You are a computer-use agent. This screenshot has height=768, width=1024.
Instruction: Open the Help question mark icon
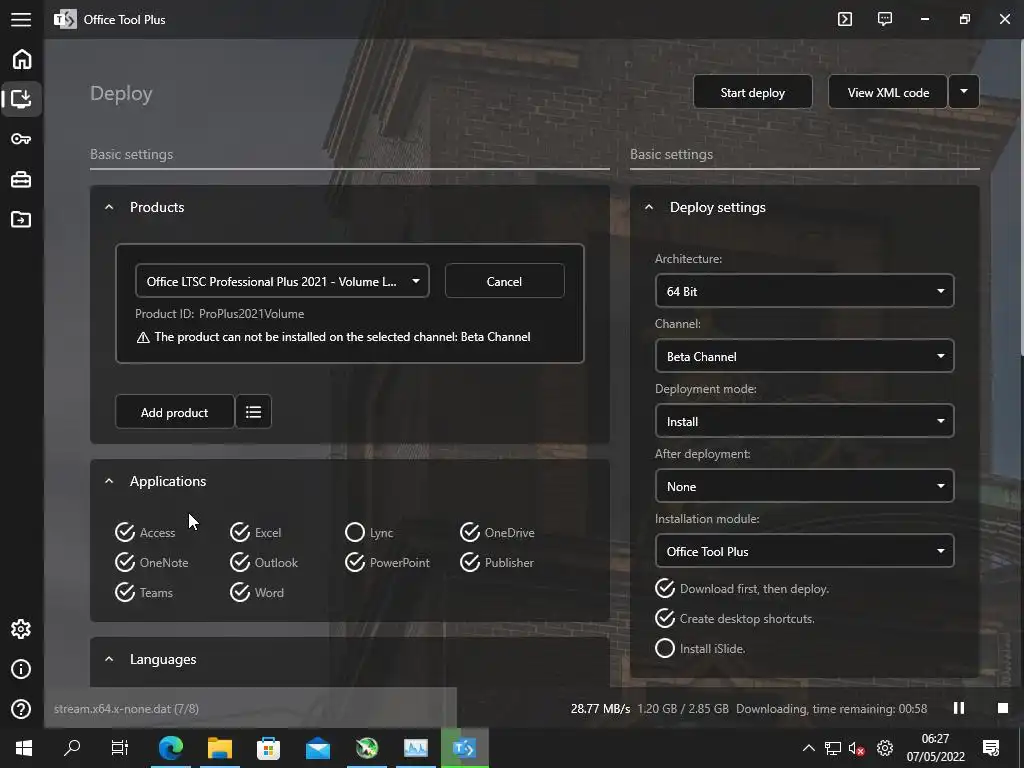point(22,709)
